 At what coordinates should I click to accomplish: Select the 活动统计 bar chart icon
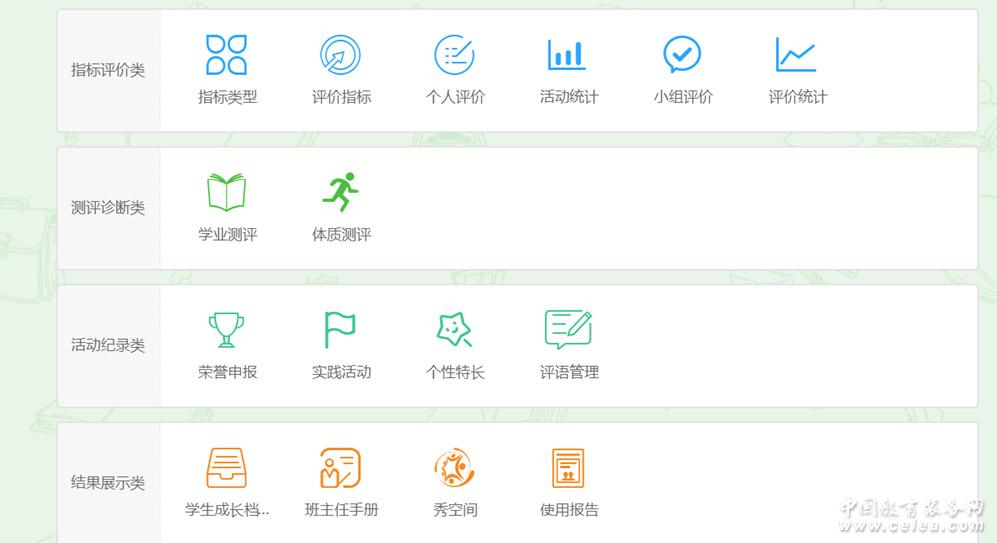[568, 55]
